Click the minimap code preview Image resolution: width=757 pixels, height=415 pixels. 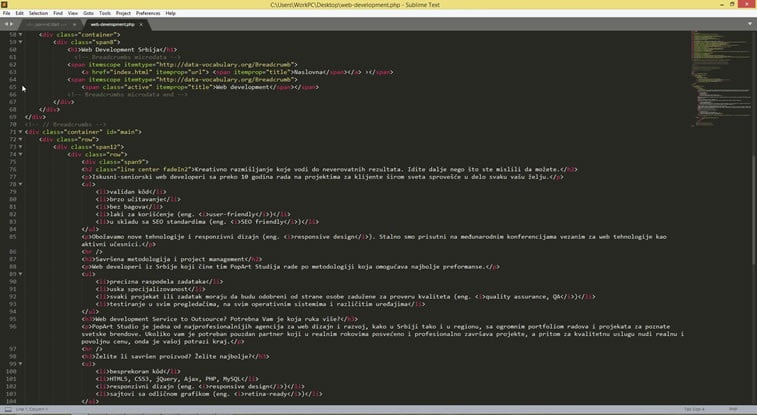[x=720, y=80]
